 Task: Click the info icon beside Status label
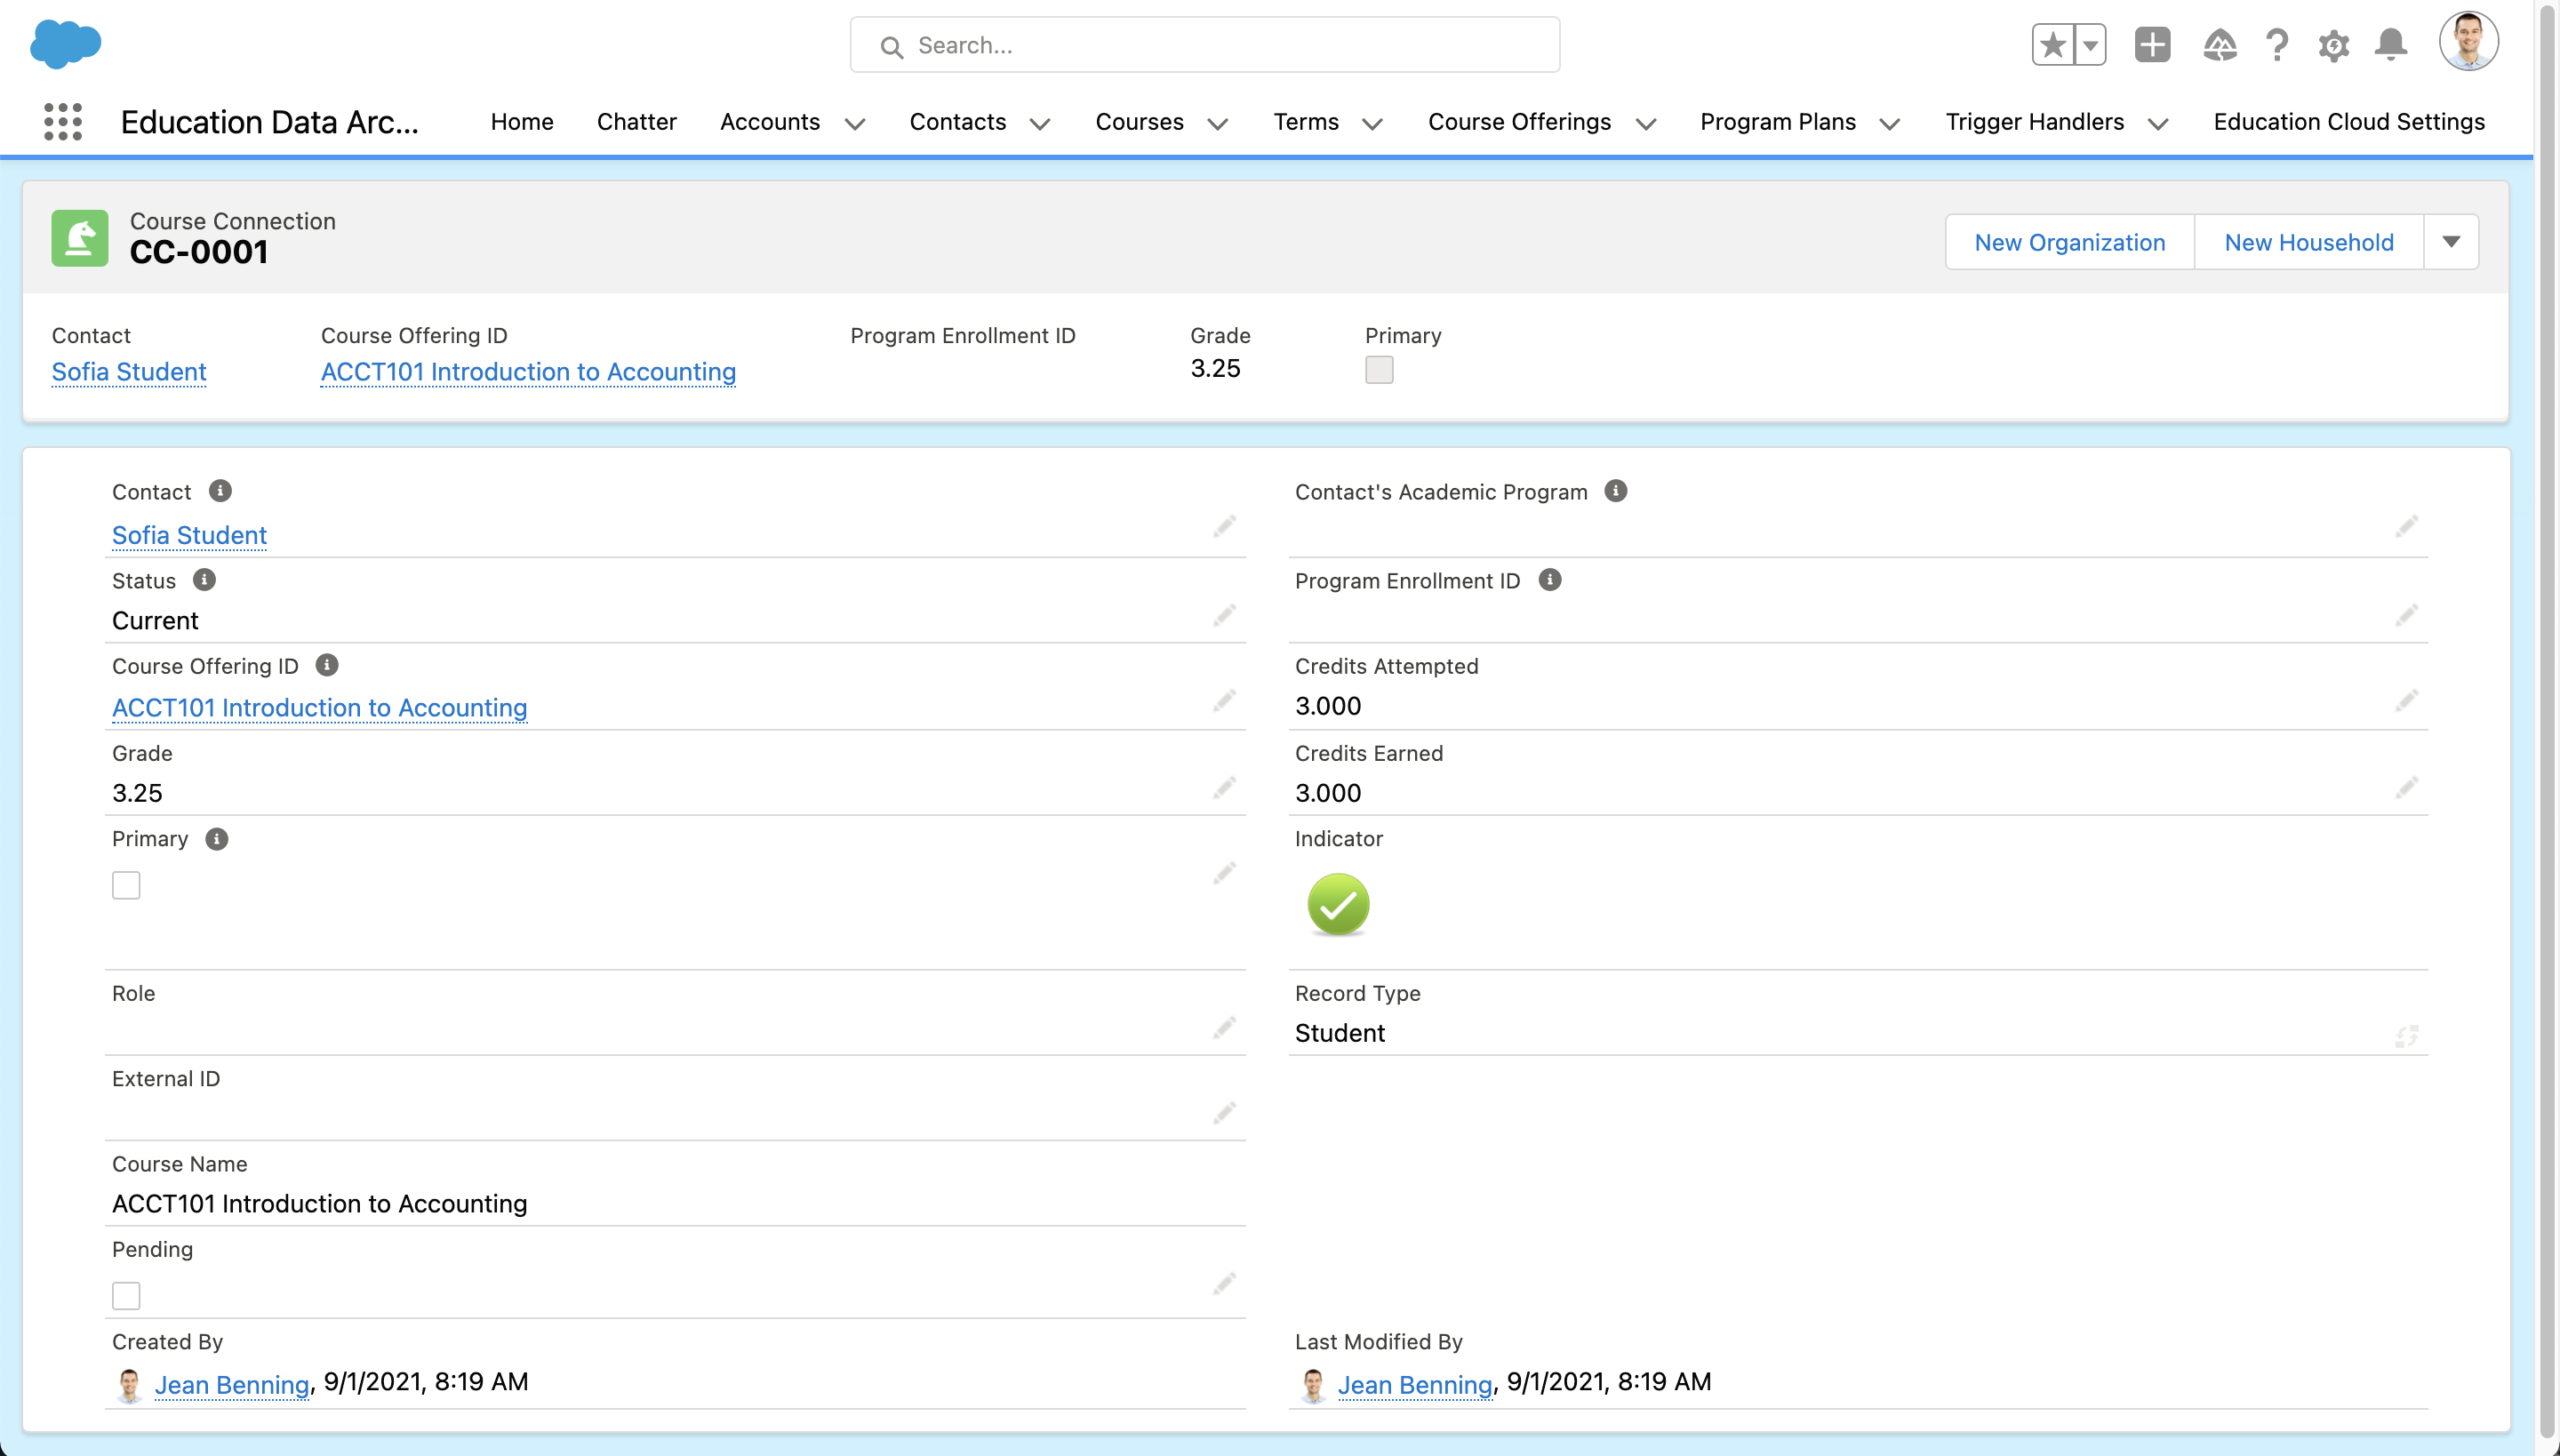click(x=204, y=580)
